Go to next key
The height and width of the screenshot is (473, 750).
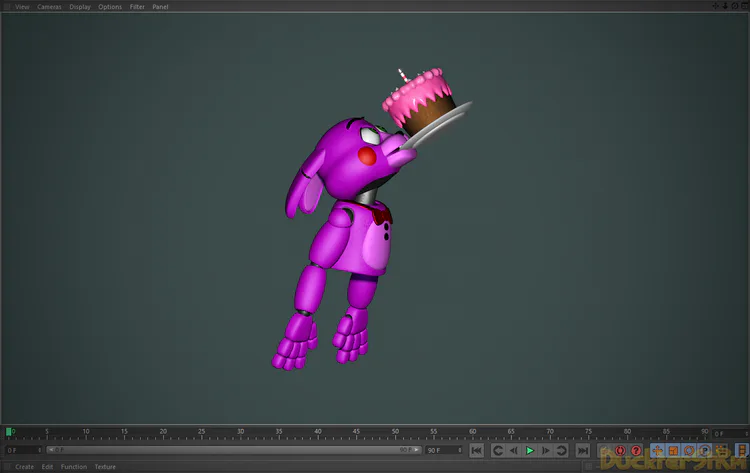coord(562,451)
